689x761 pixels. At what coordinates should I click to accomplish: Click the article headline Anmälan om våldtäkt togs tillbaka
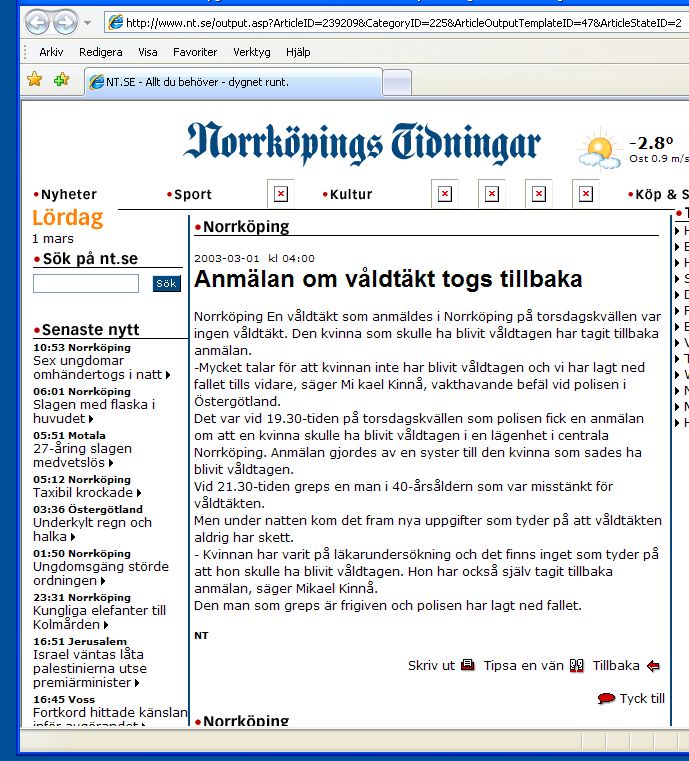388,279
